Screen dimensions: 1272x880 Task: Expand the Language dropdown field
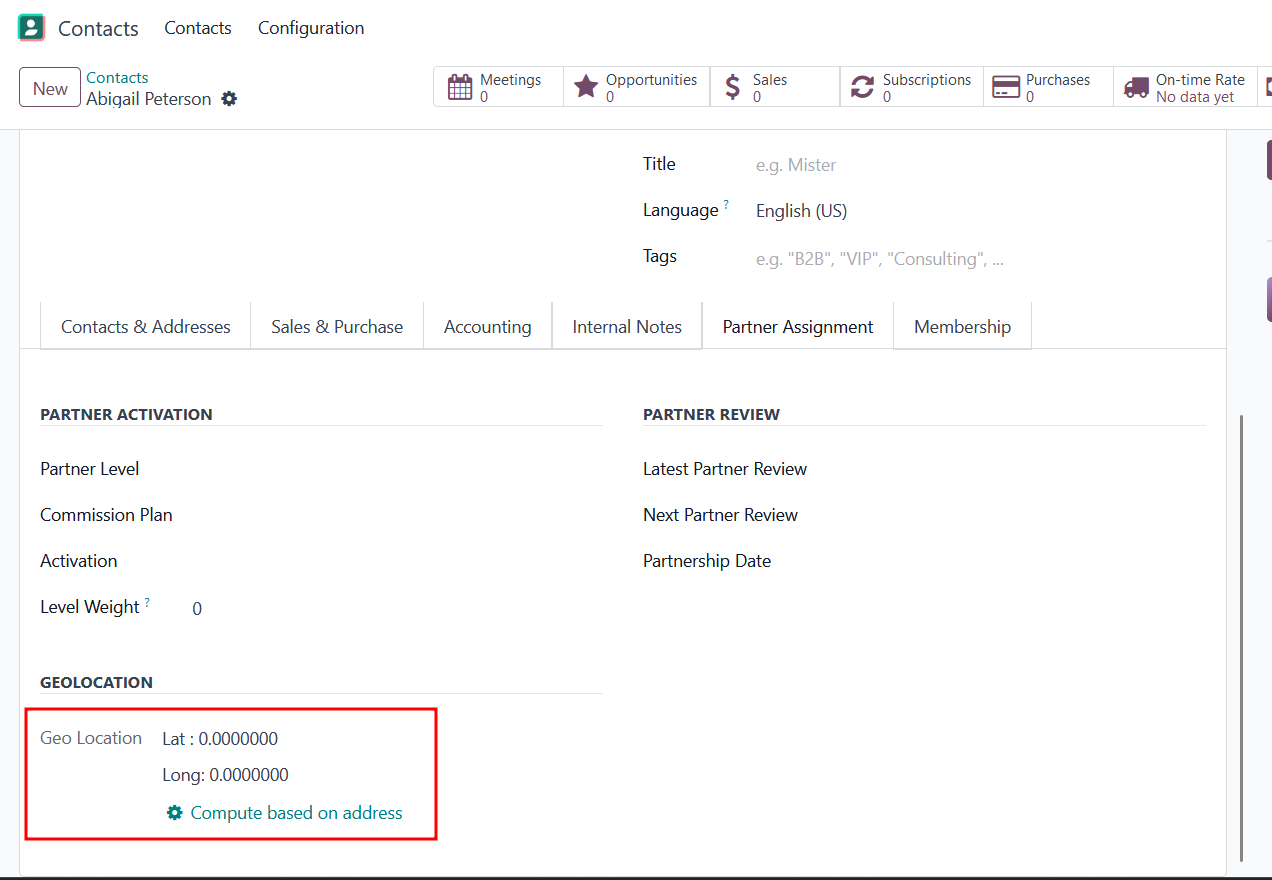pos(900,211)
